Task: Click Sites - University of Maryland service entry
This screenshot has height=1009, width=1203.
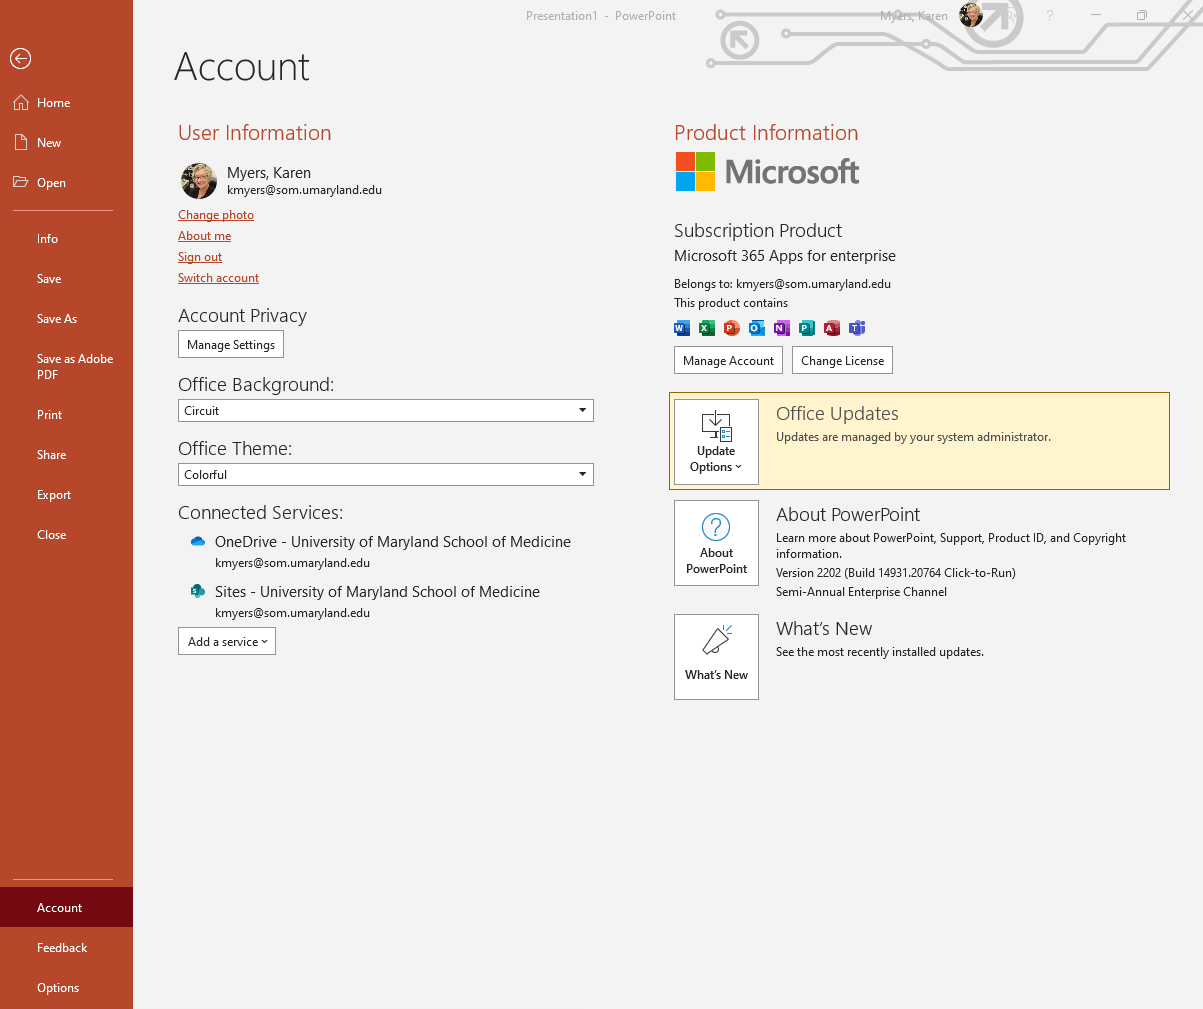Action: click(377, 592)
